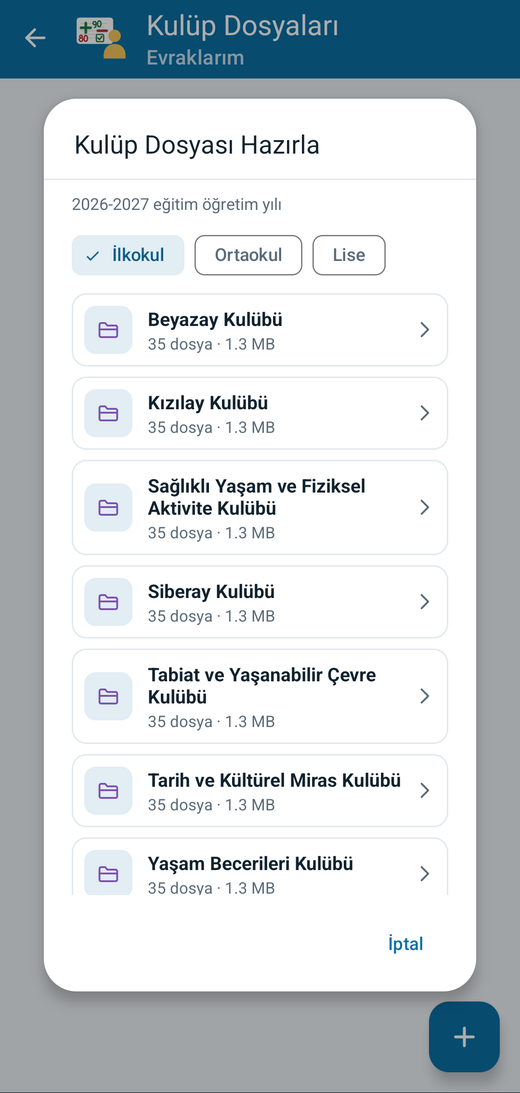
Task: Tap the Yaşam Becerileri Kulübü chevron
Action: 425,873
